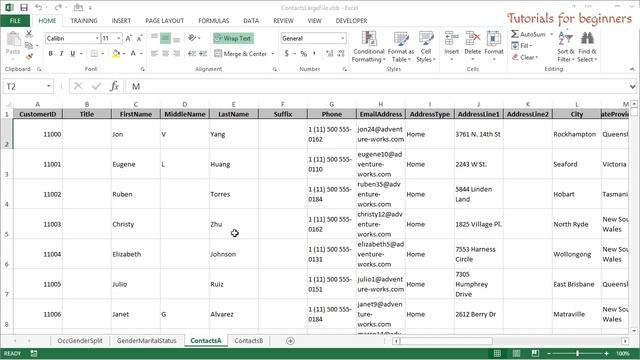The image size is (640, 360).
Task: Switch to Normal view in status bar
Action: coord(497,353)
